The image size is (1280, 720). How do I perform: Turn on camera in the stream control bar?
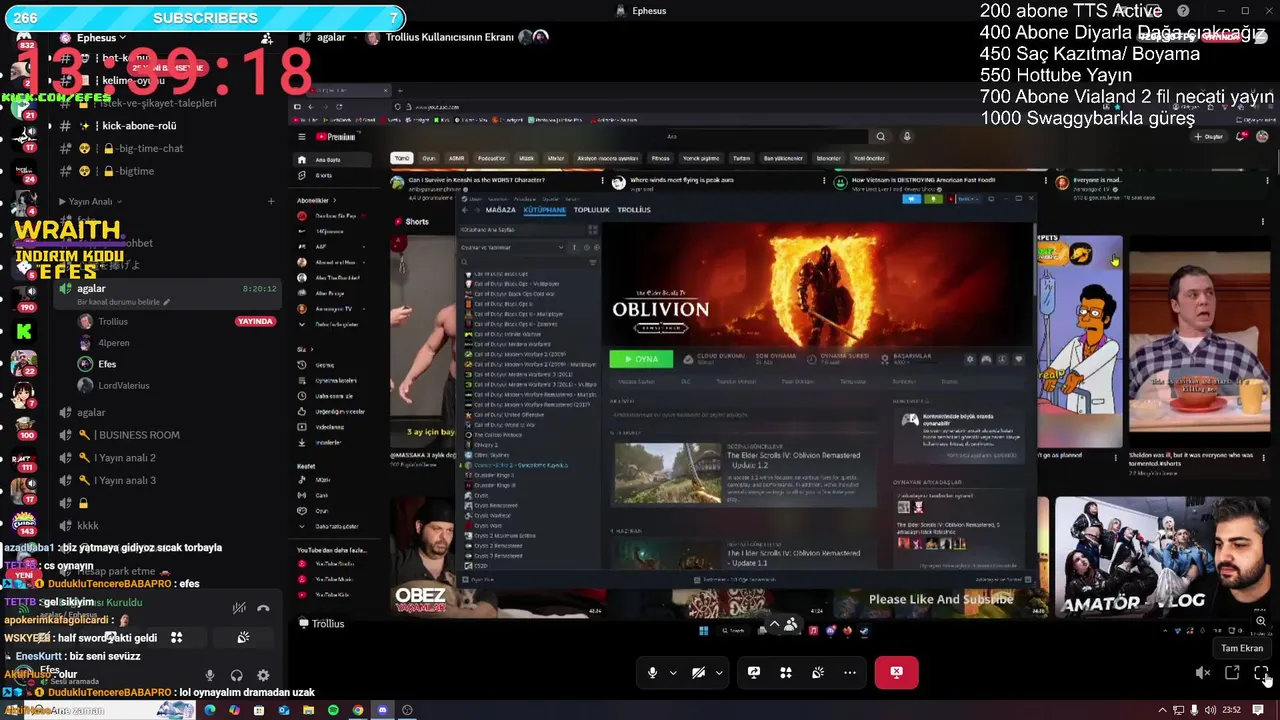698,673
